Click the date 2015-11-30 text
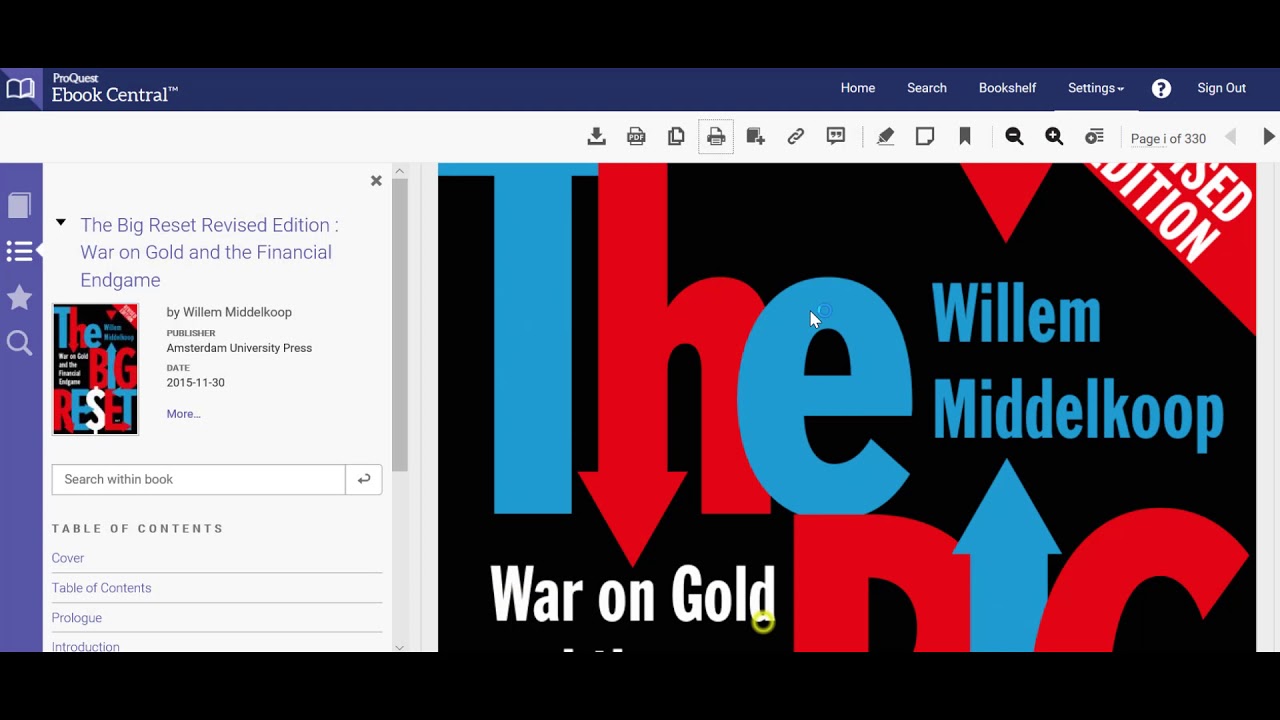The width and height of the screenshot is (1280, 720). 195,383
